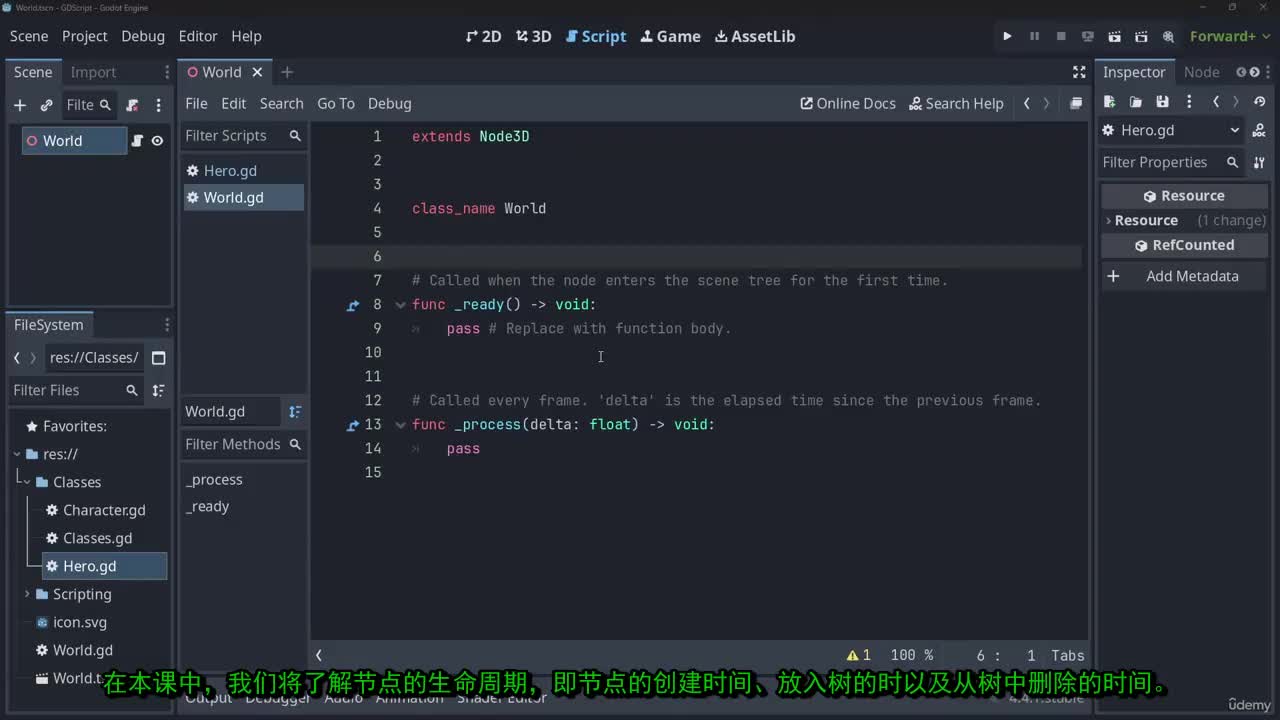The height and width of the screenshot is (720, 1280).
Task: Open Online Docs
Action: pos(848,103)
